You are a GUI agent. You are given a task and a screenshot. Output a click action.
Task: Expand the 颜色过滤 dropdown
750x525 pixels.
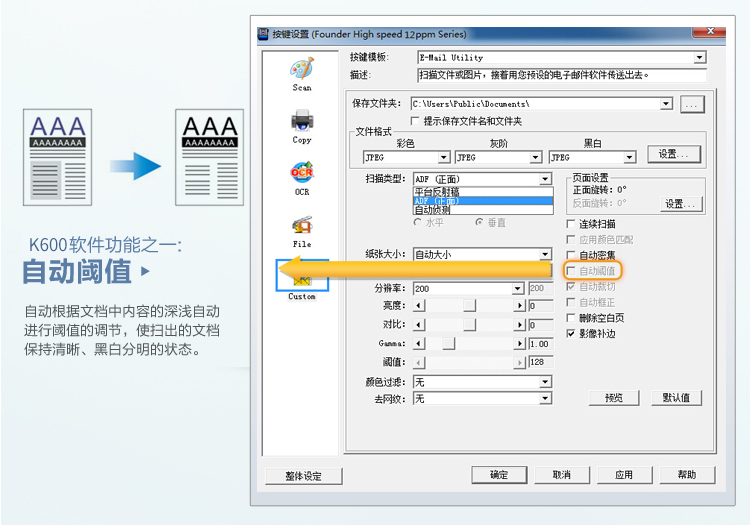tap(545, 382)
